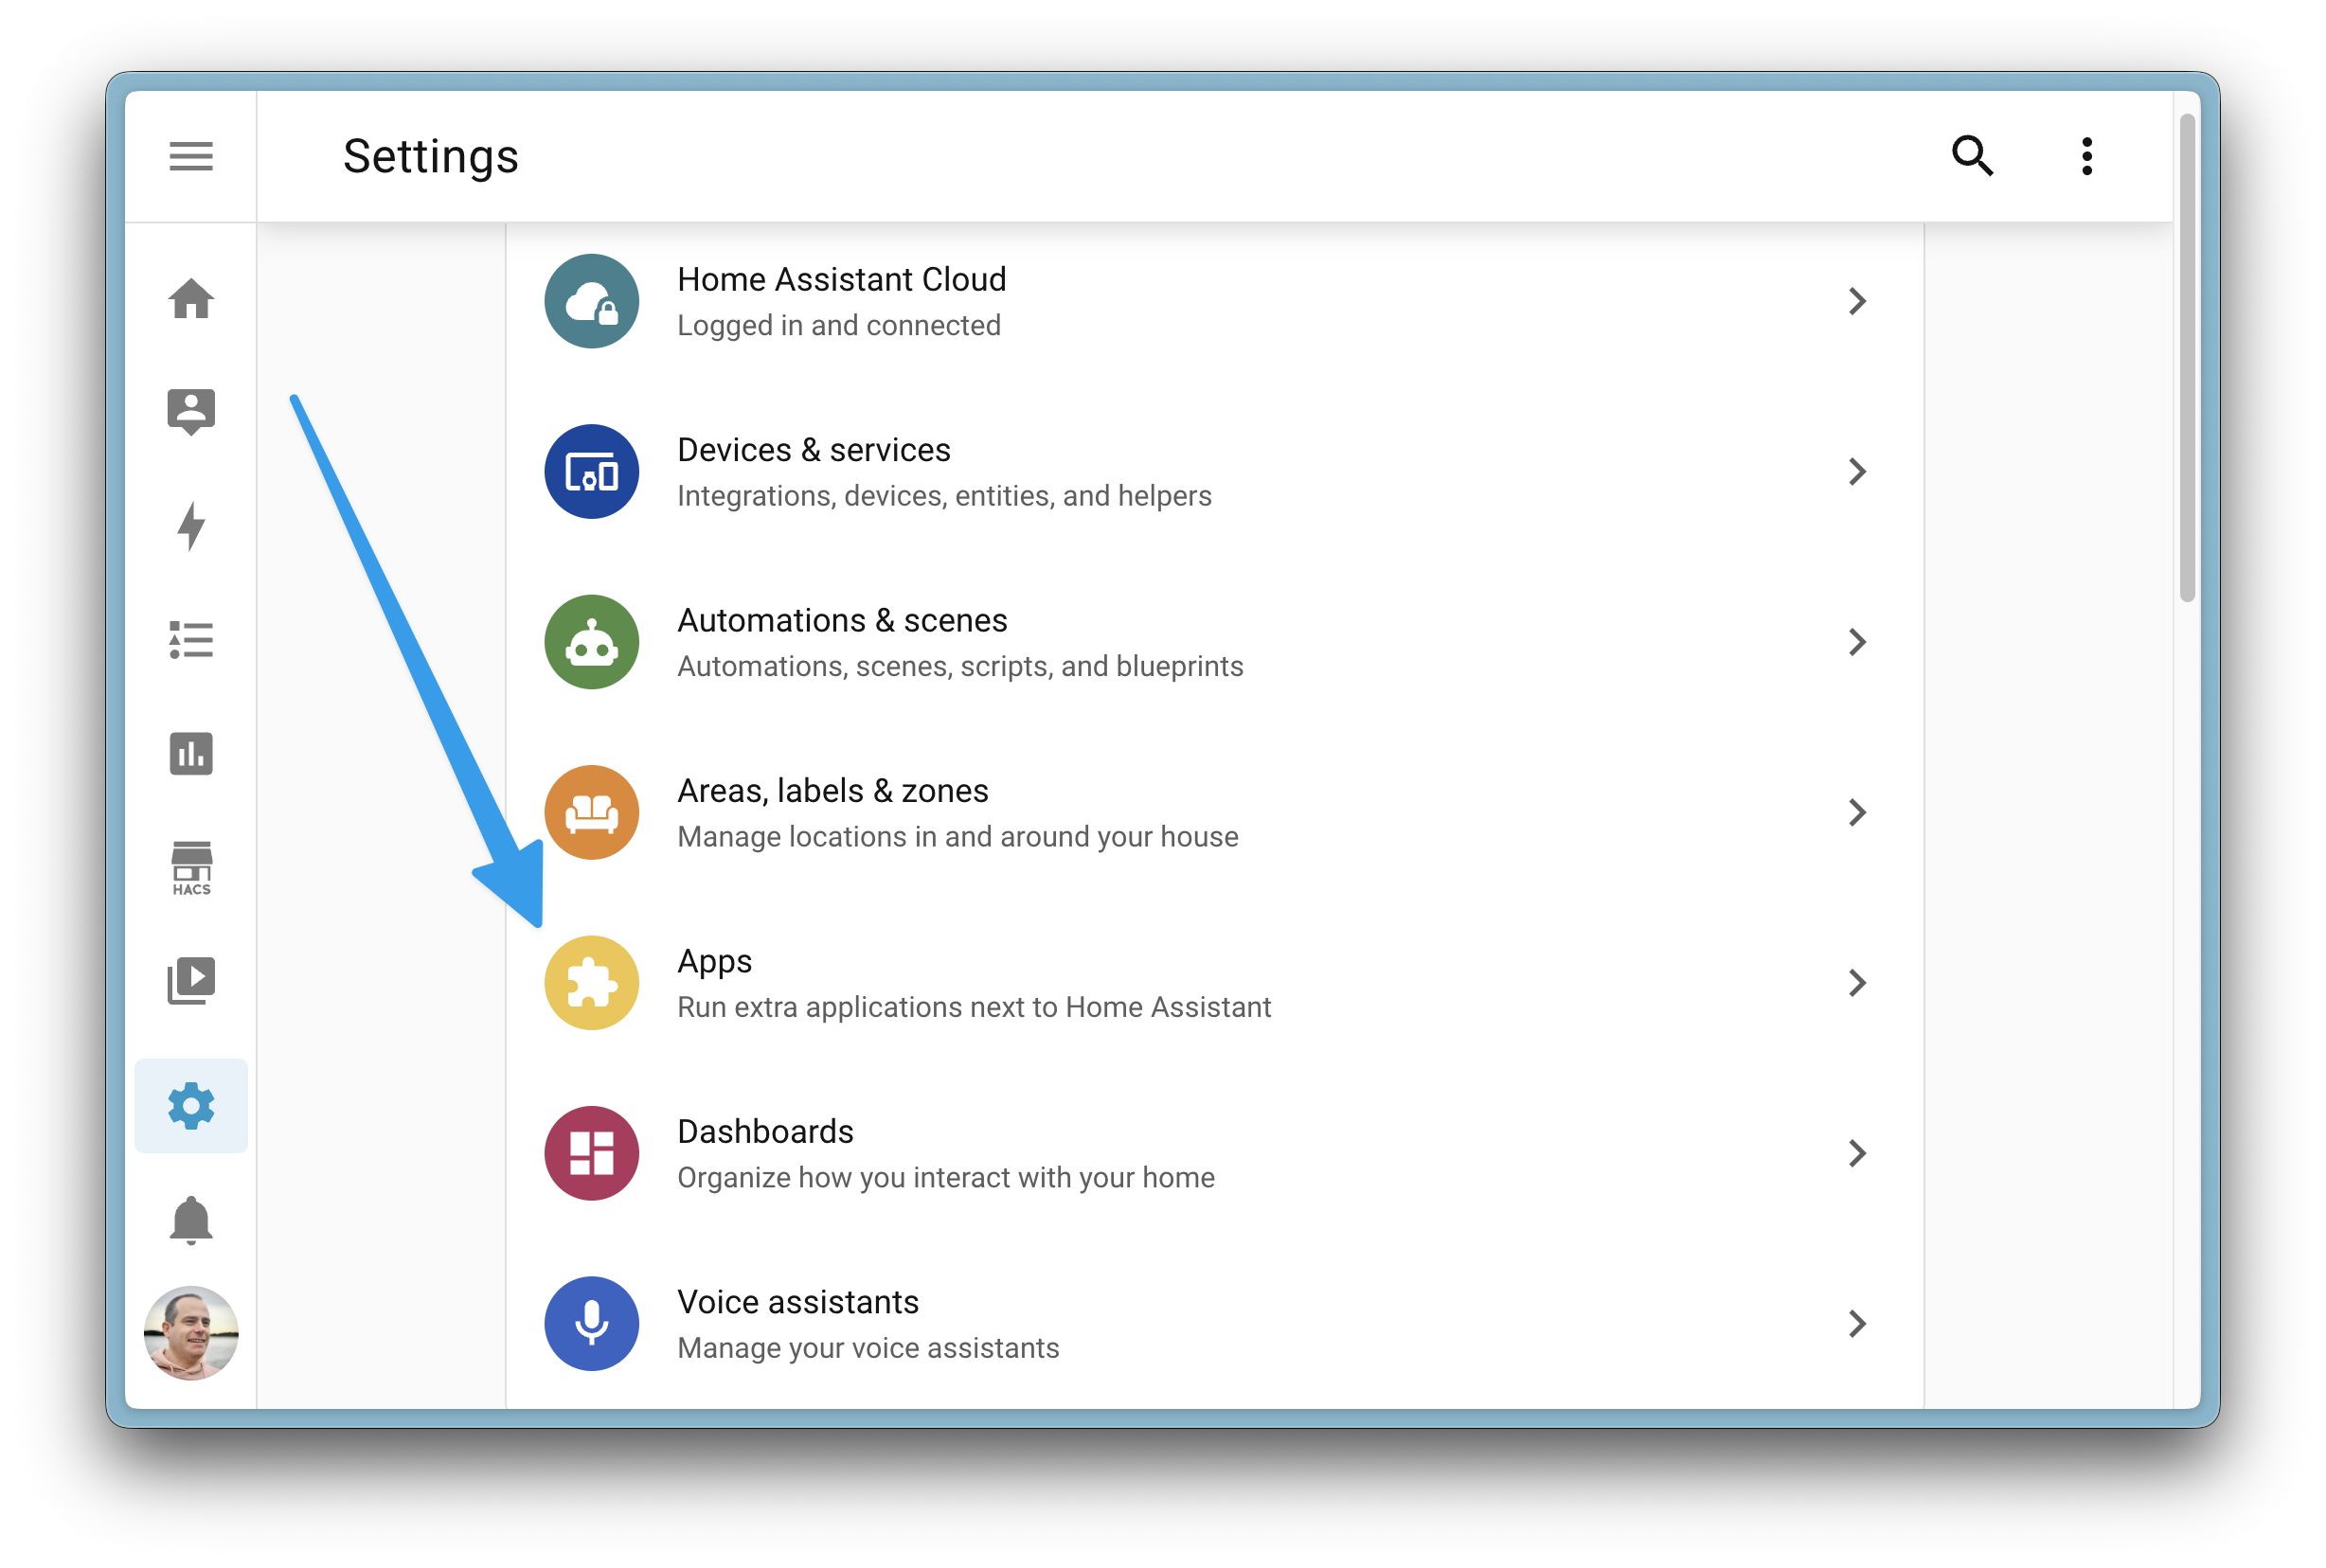Open HACS from the sidebar
Viewport: 2326px width, 1568px height.
191,868
